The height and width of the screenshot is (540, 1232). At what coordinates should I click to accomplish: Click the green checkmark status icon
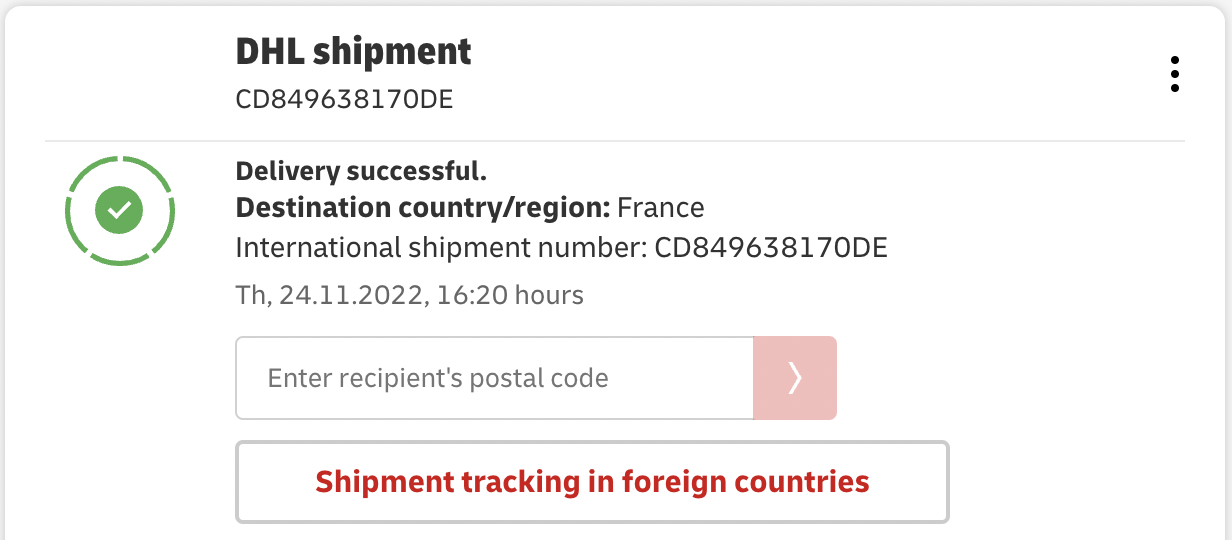coord(120,210)
